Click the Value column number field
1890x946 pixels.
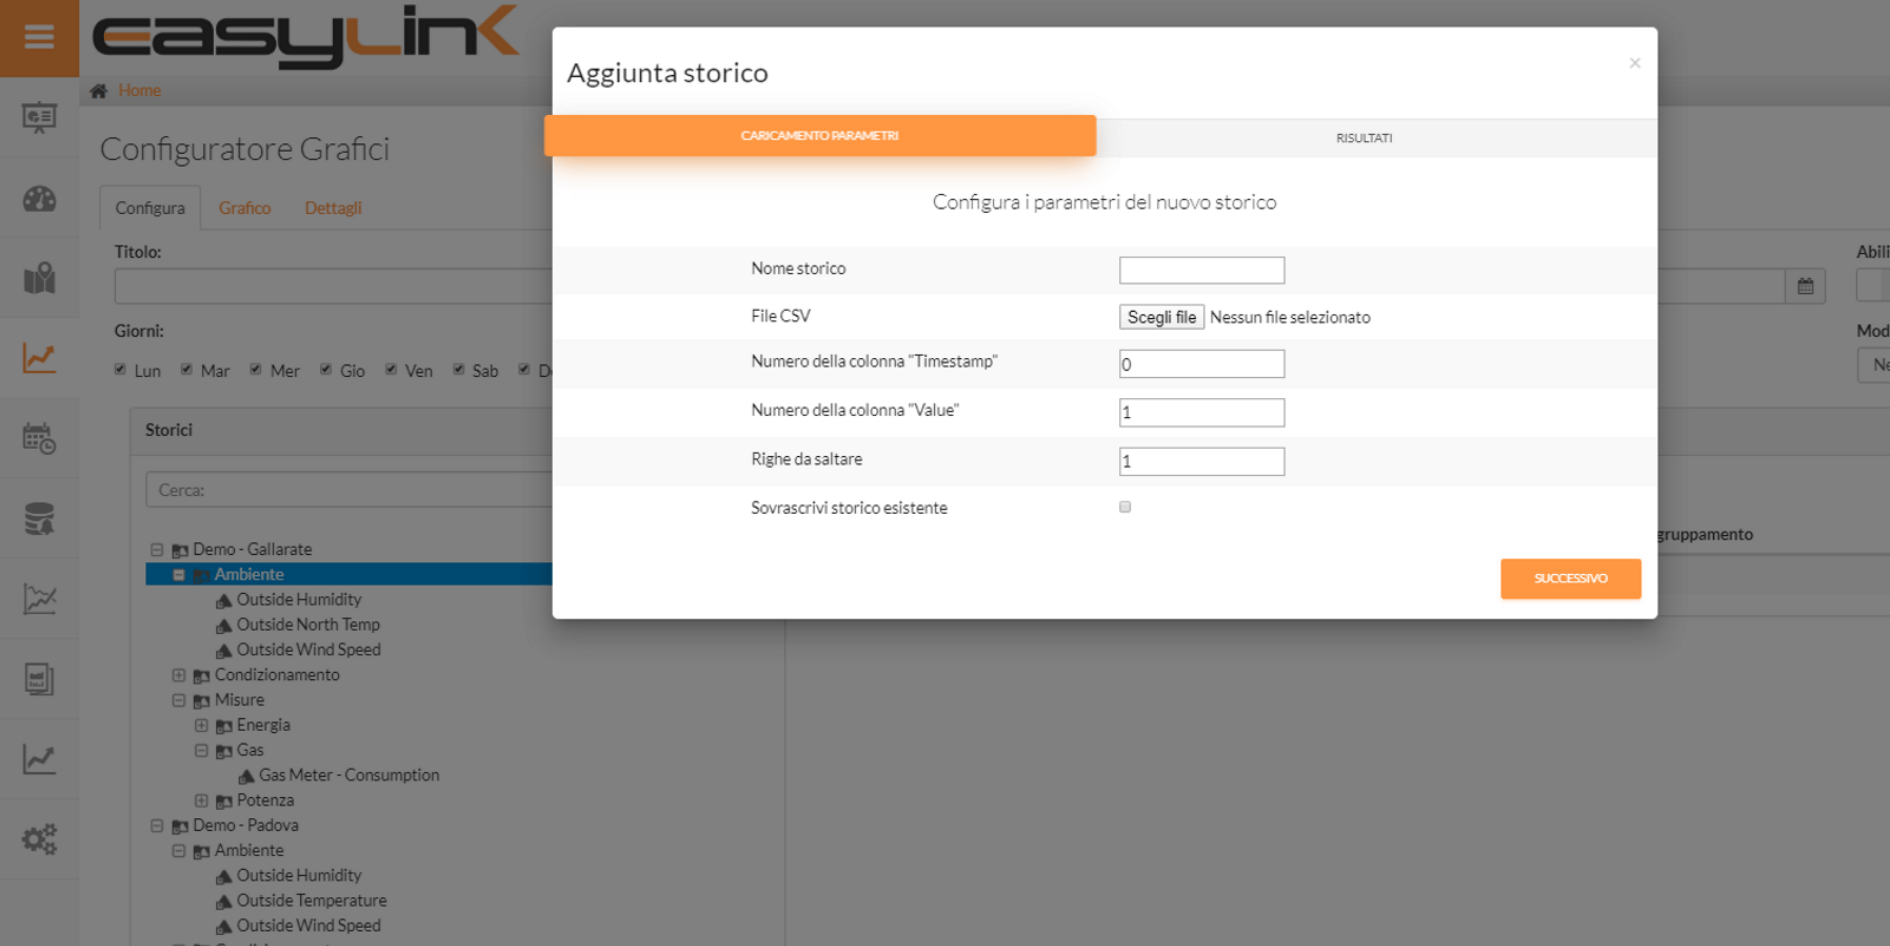[x=1201, y=412]
